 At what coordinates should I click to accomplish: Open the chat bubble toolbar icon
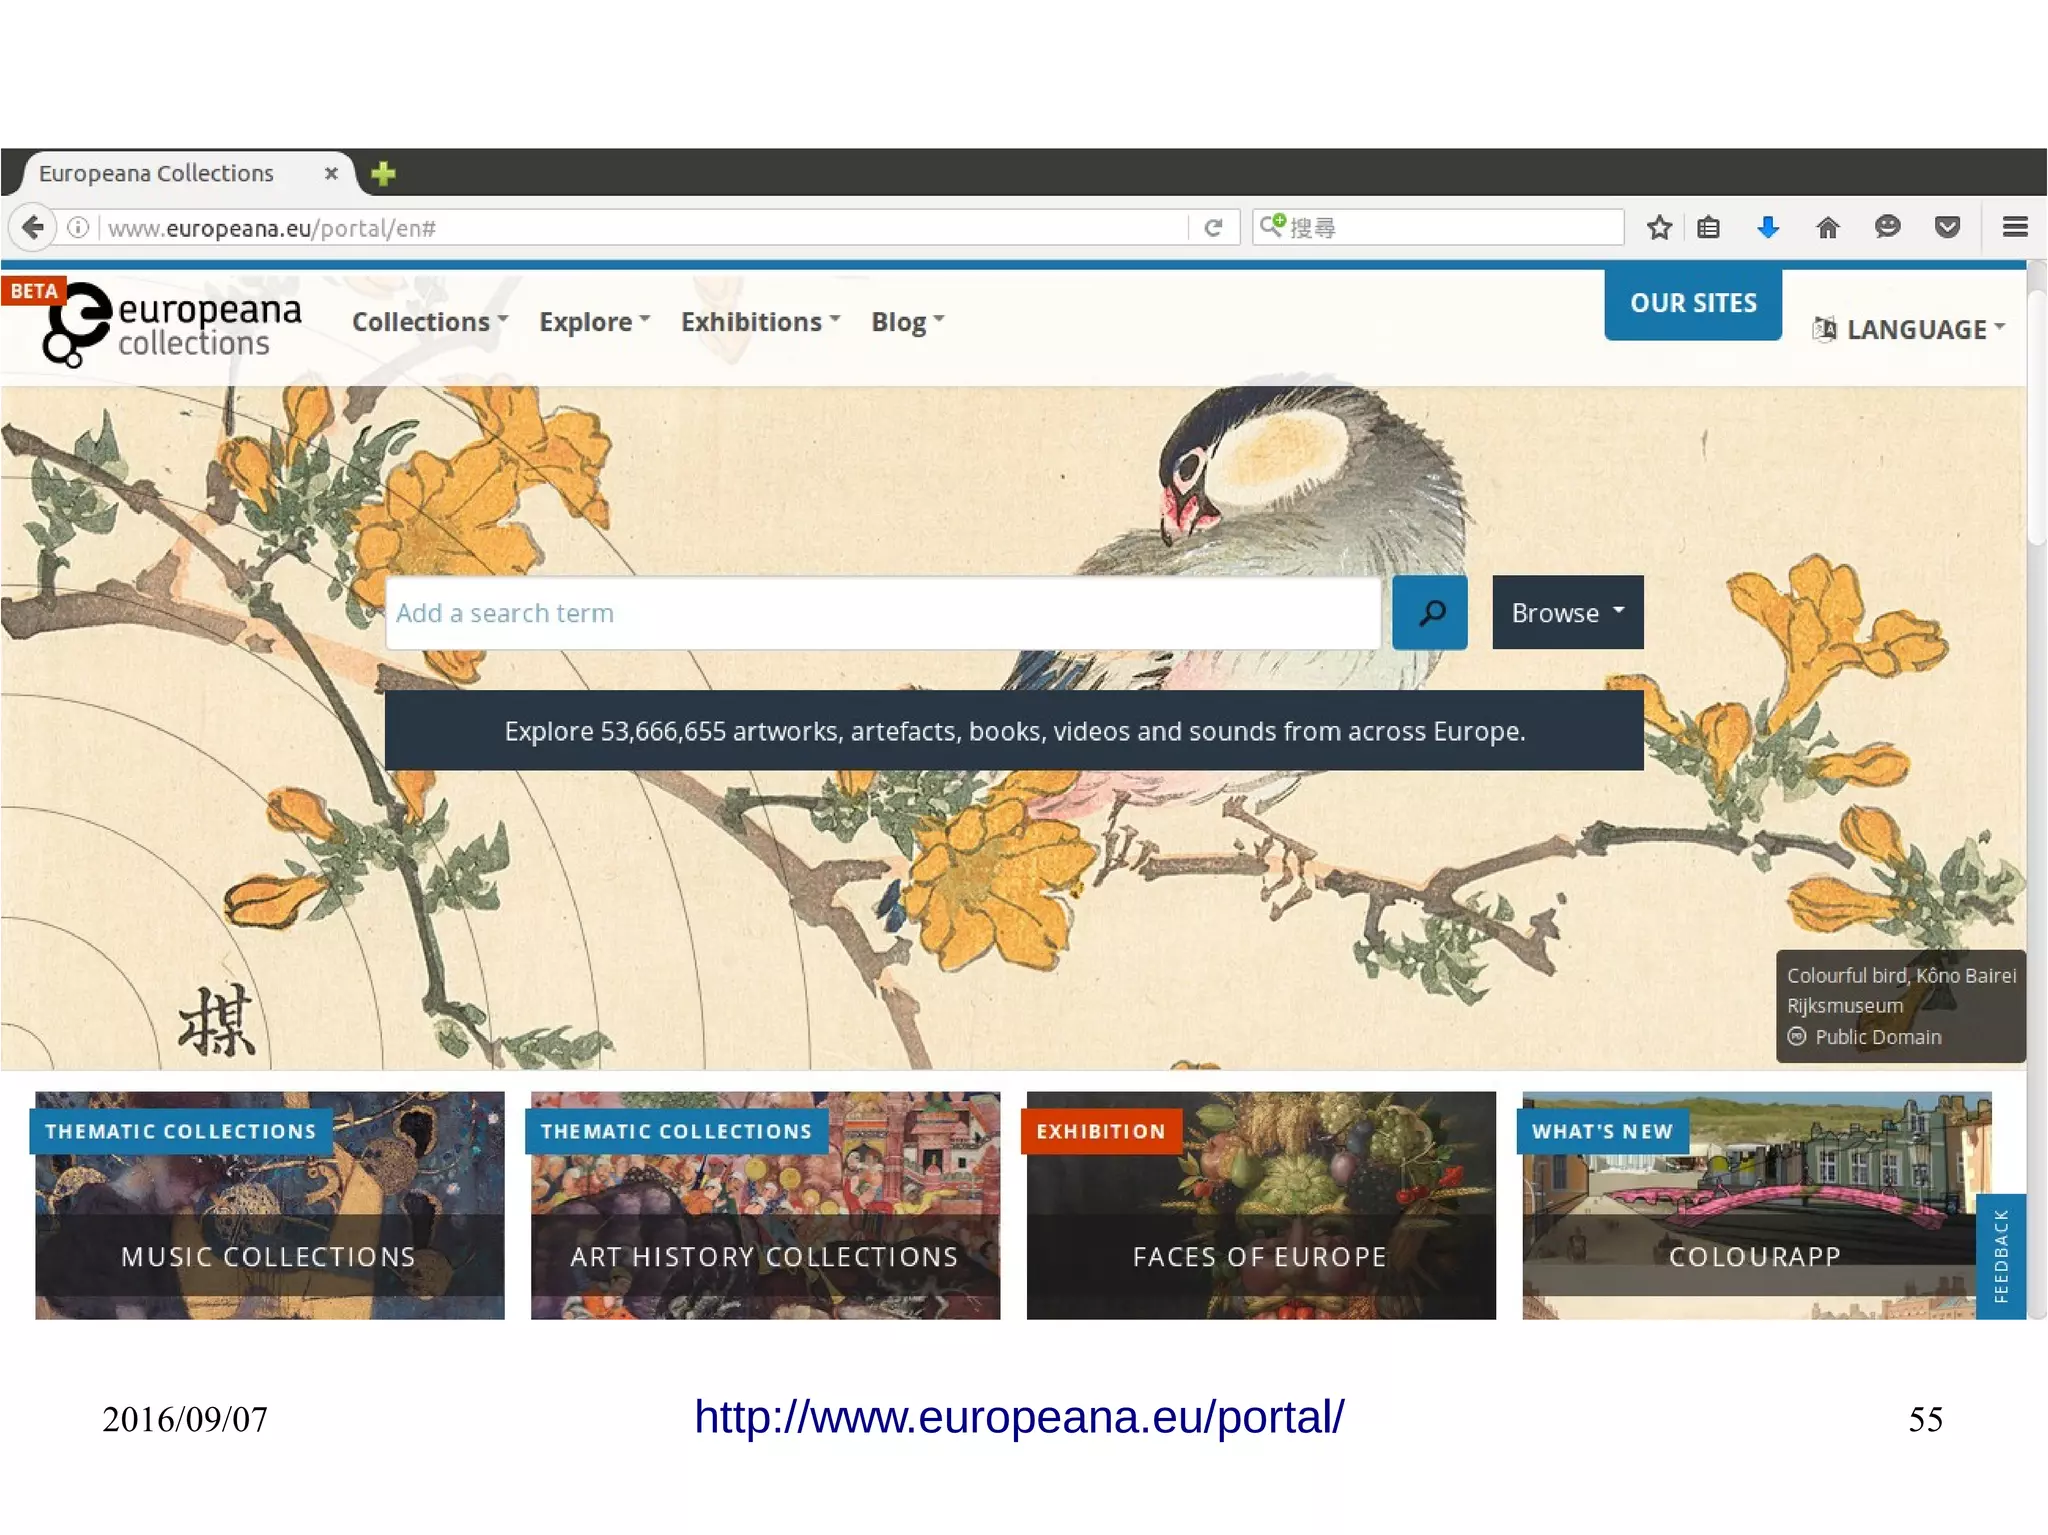click(x=1887, y=227)
